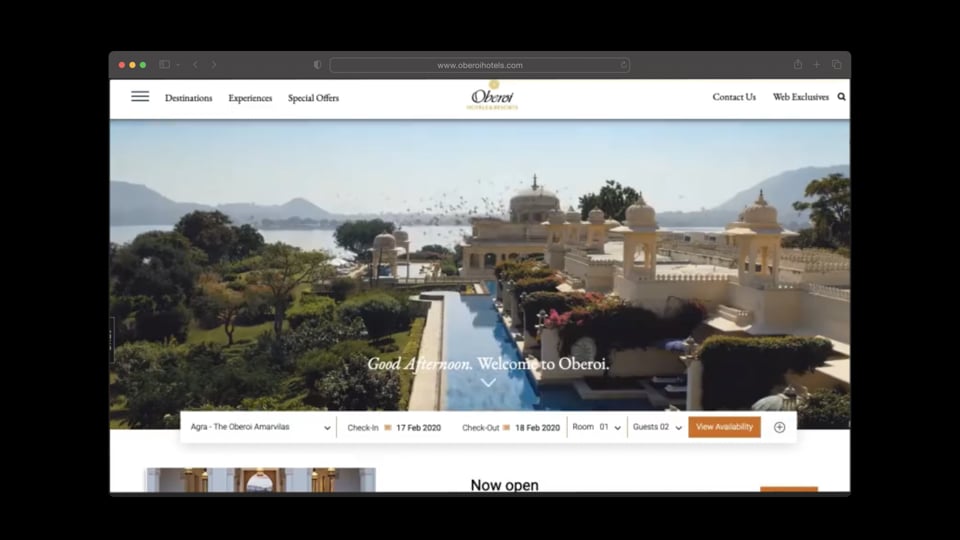Open the Destinations menu
The height and width of the screenshot is (540, 960).
tap(189, 98)
